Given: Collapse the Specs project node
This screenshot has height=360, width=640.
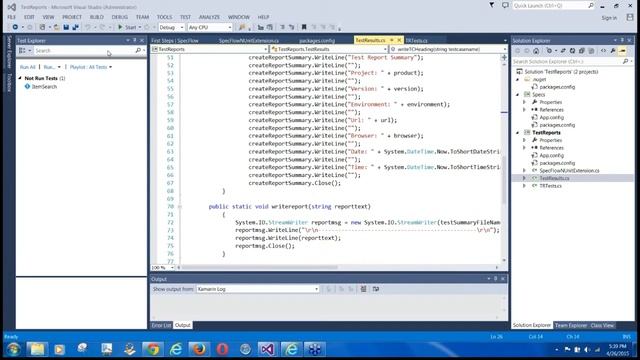Looking at the screenshot, I should point(518,94).
